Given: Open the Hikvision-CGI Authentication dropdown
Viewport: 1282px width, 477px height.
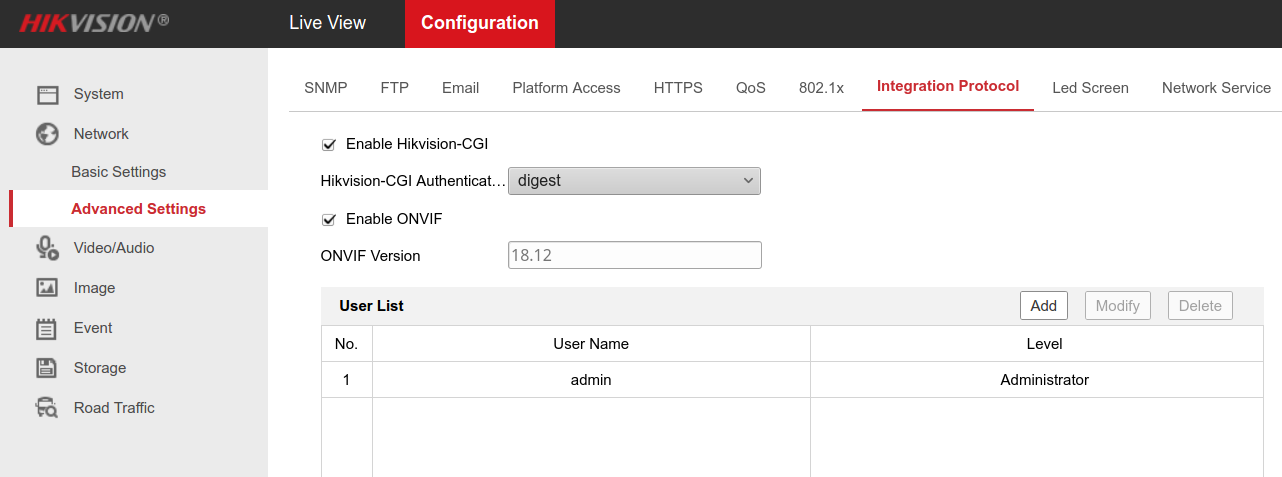Looking at the screenshot, I should [635, 181].
